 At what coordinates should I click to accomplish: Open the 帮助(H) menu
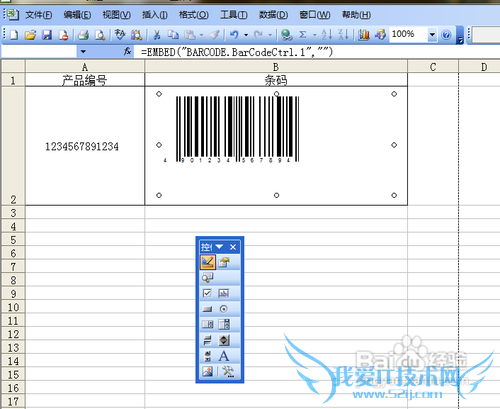click(356, 15)
